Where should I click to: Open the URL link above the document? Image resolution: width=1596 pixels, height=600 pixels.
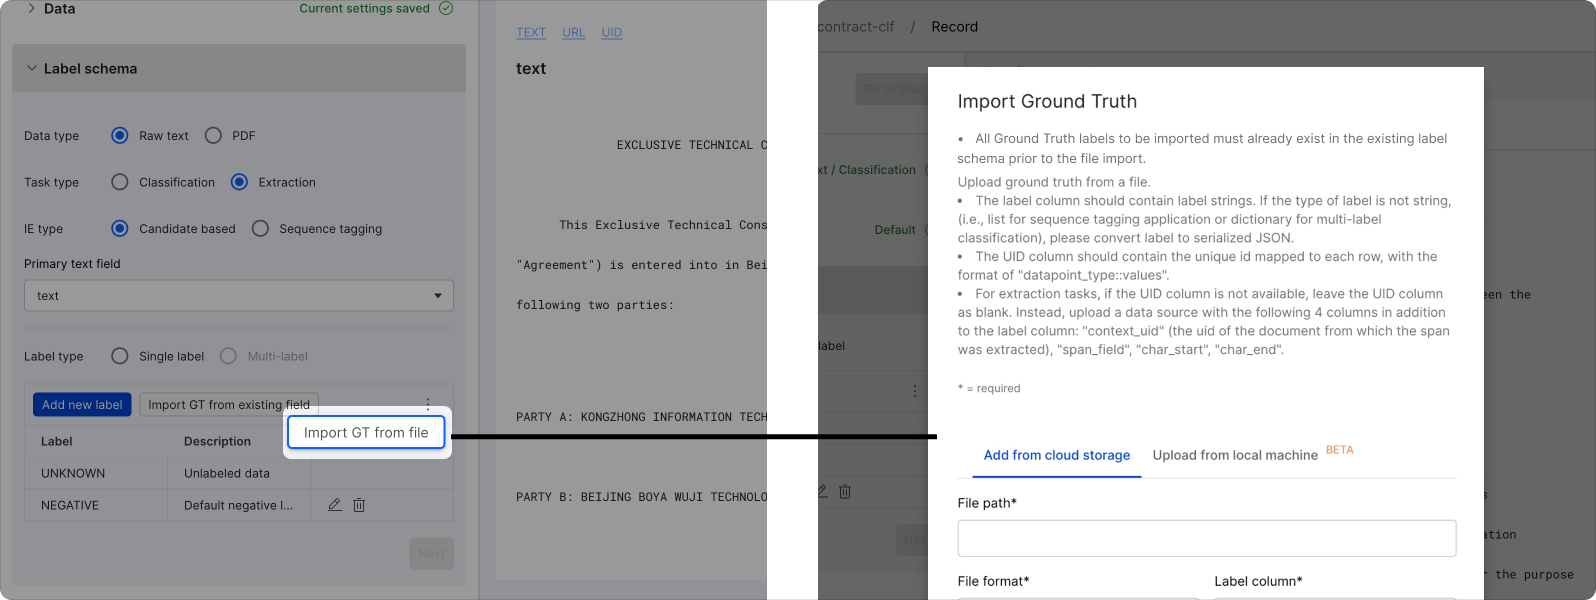[x=574, y=33]
